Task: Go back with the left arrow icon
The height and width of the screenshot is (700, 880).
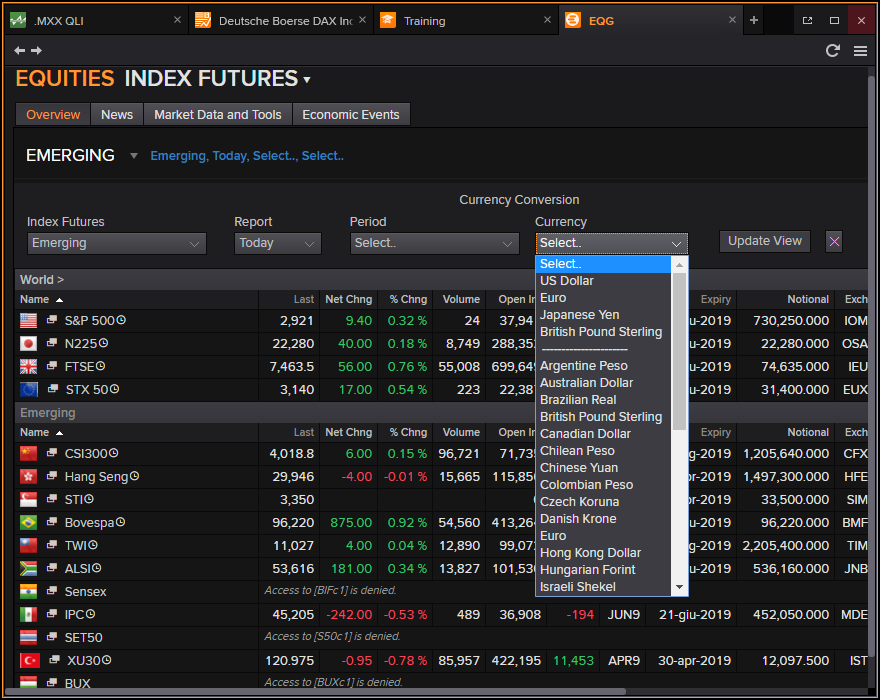Action: [x=20, y=51]
